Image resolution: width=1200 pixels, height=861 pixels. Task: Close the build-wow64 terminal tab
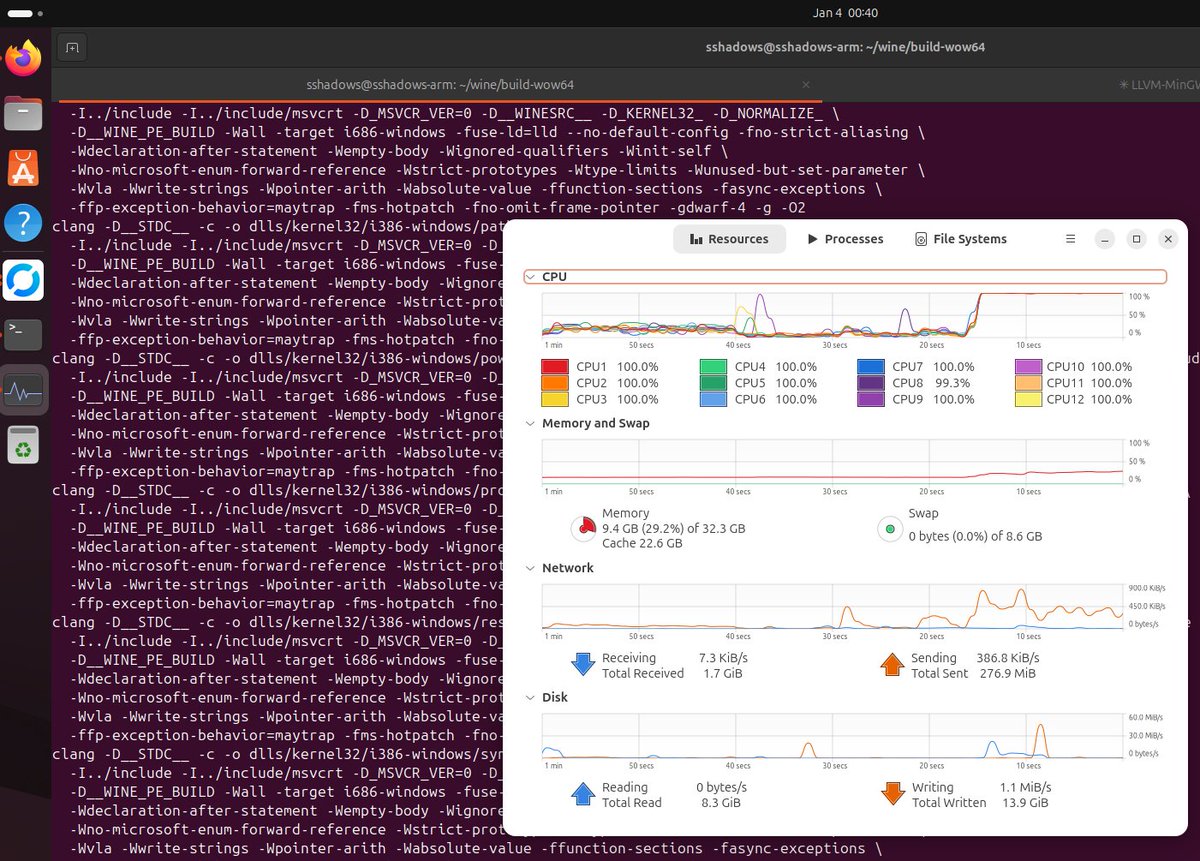click(806, 85)
